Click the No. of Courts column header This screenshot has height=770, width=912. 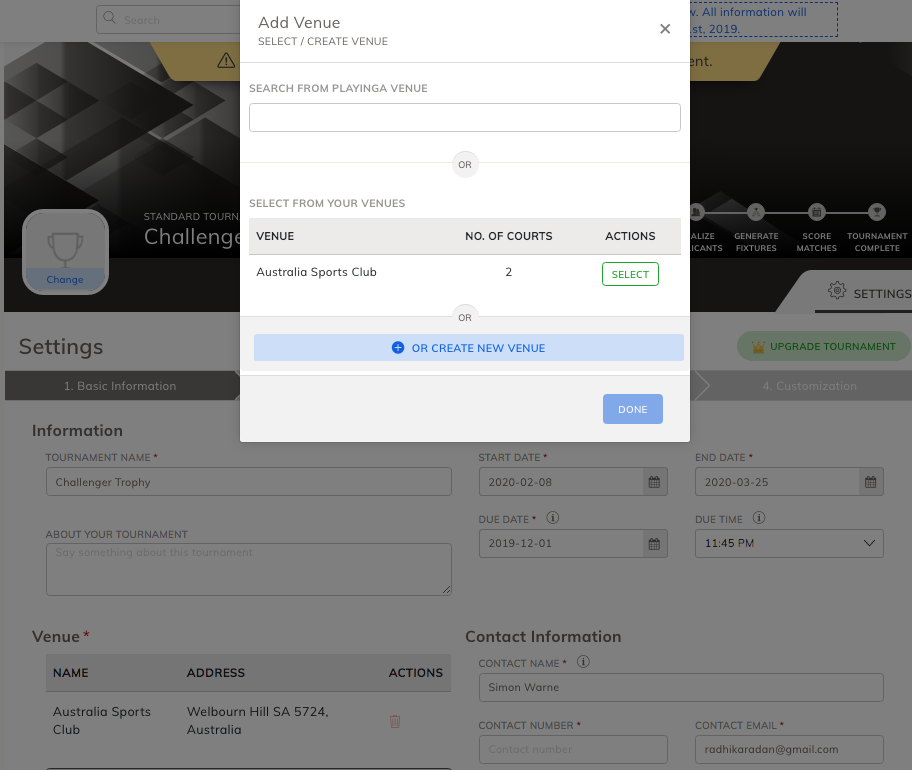[x=508, y=236]
